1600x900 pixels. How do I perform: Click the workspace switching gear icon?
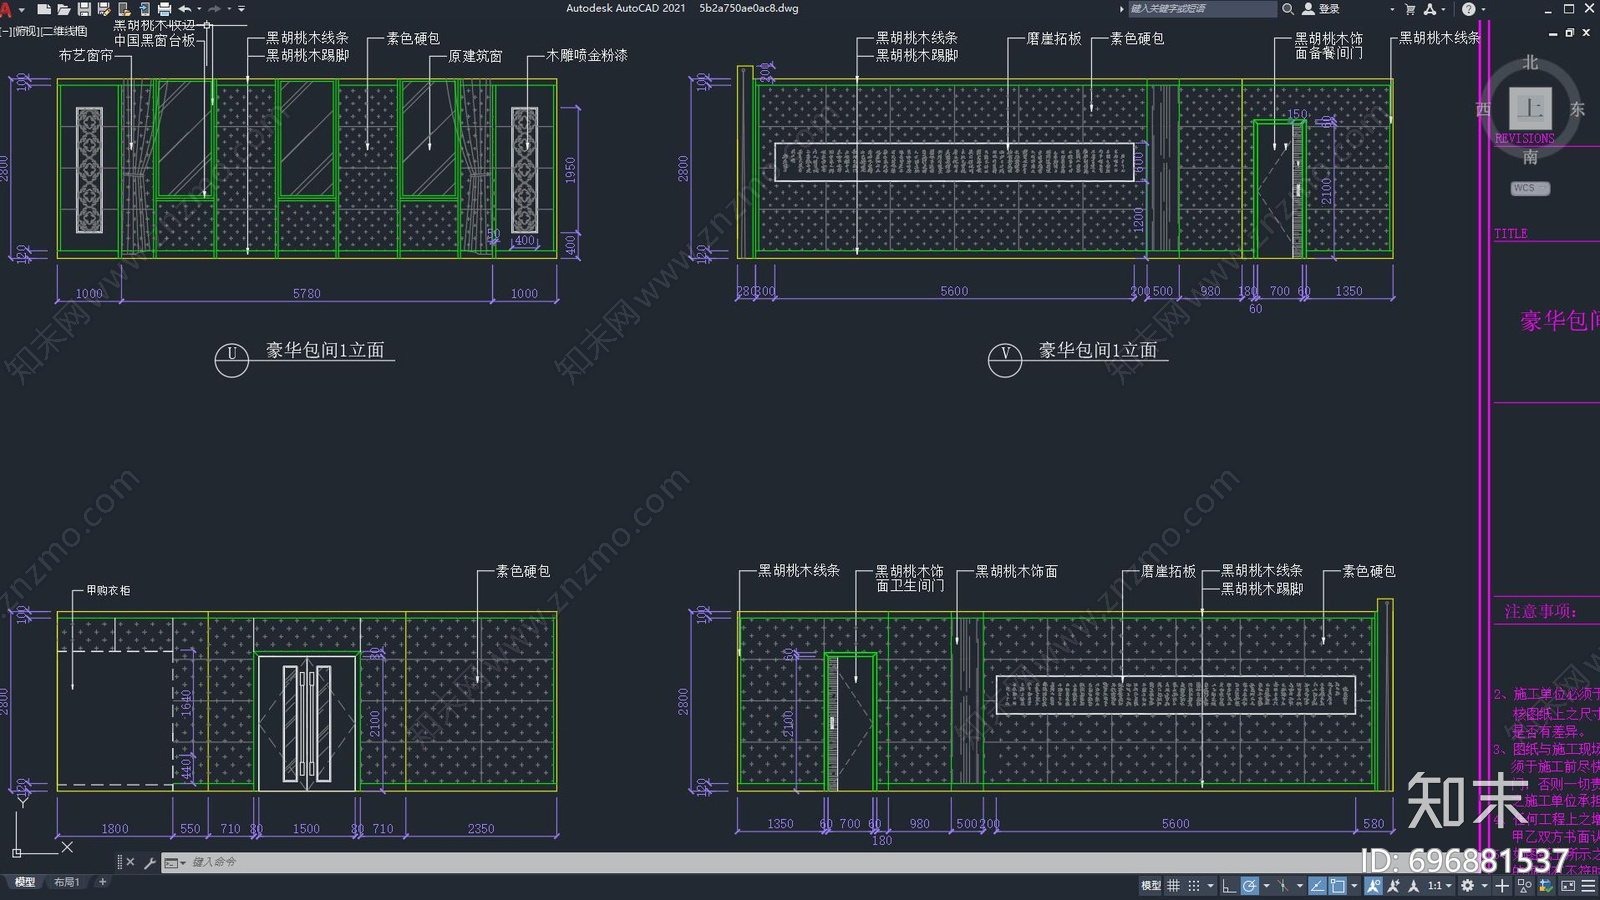coord(1467,885)
